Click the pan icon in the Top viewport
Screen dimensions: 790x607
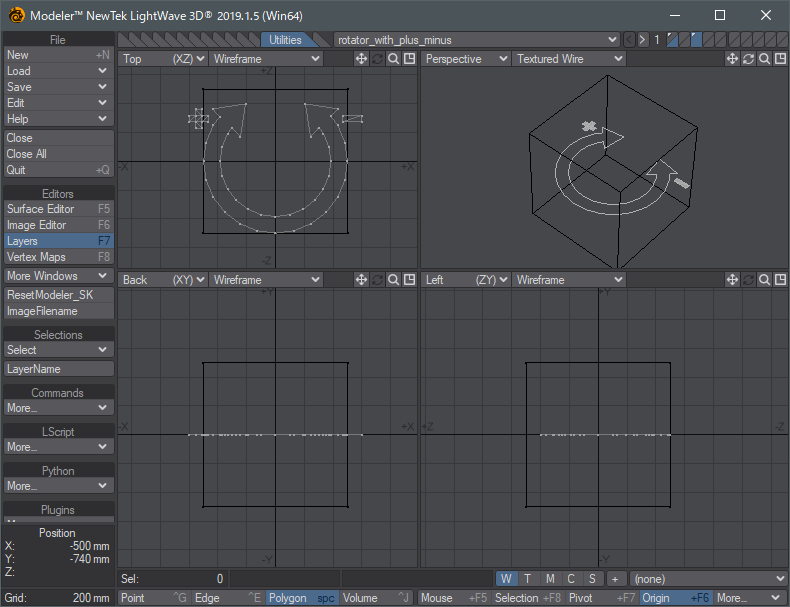click(x=362, y=59)
